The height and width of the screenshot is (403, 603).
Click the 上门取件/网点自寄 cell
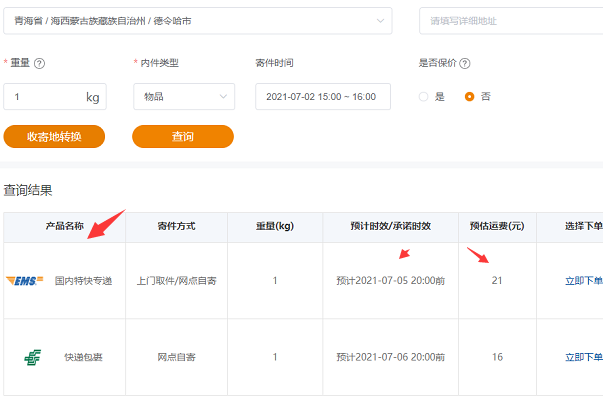tap(177, 281)
